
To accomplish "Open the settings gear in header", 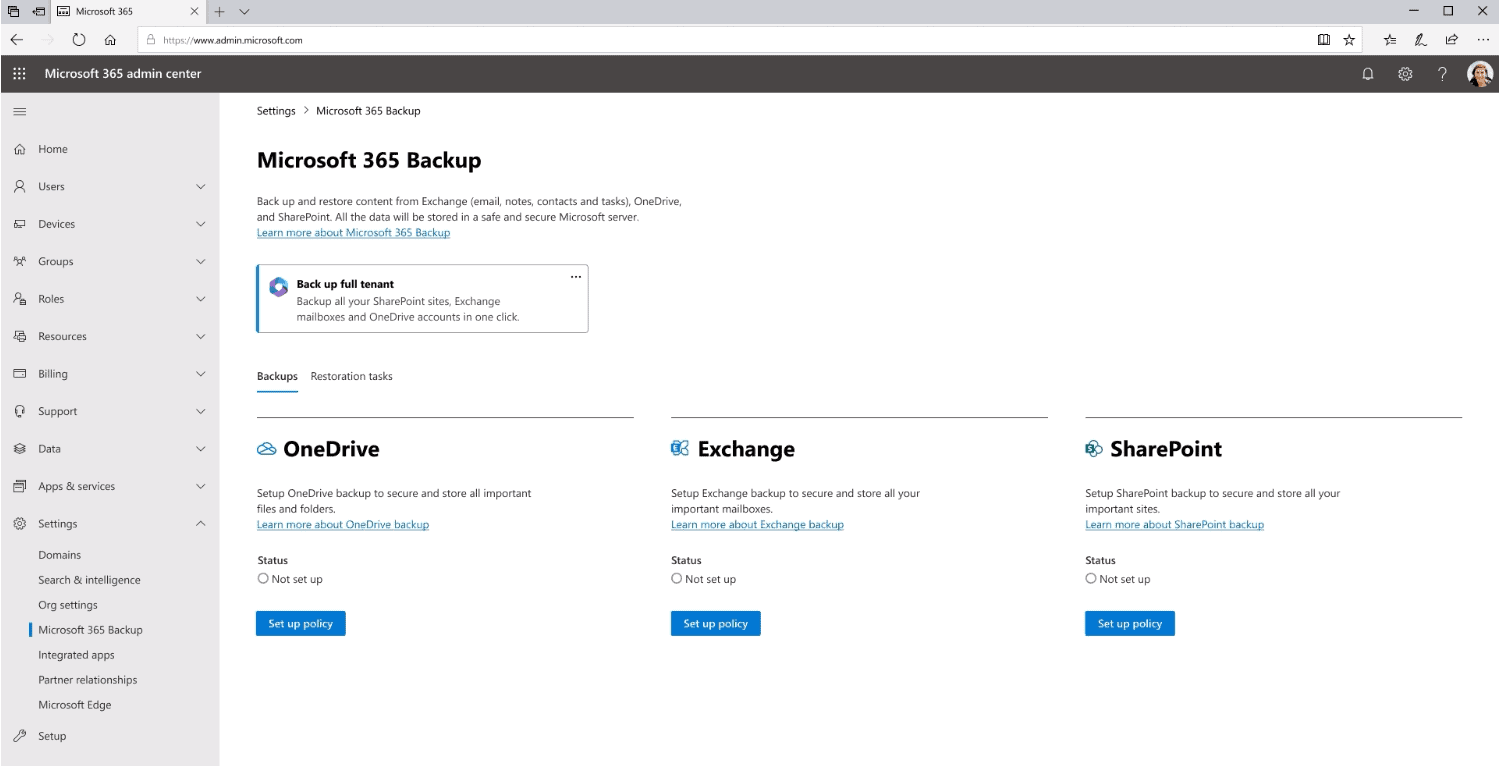I will (1405, 74).
